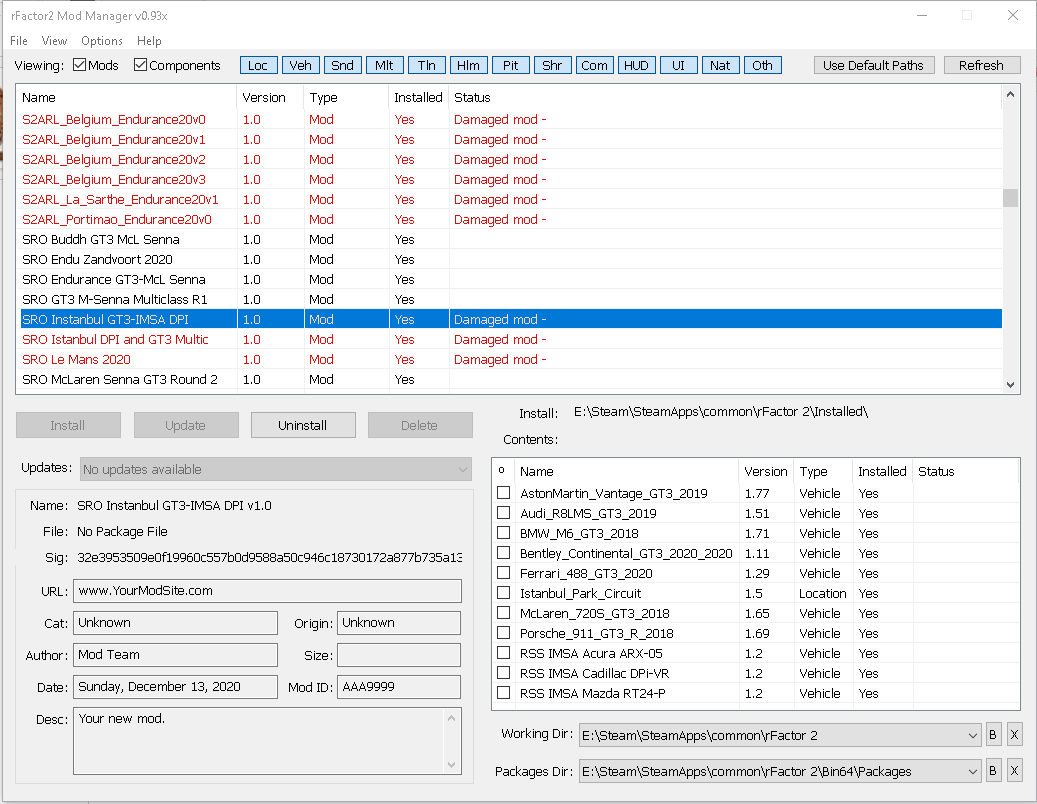Toggle the Com component filter
The width and height of the screenshot is (1037, 804).
[x=595, y=65]
